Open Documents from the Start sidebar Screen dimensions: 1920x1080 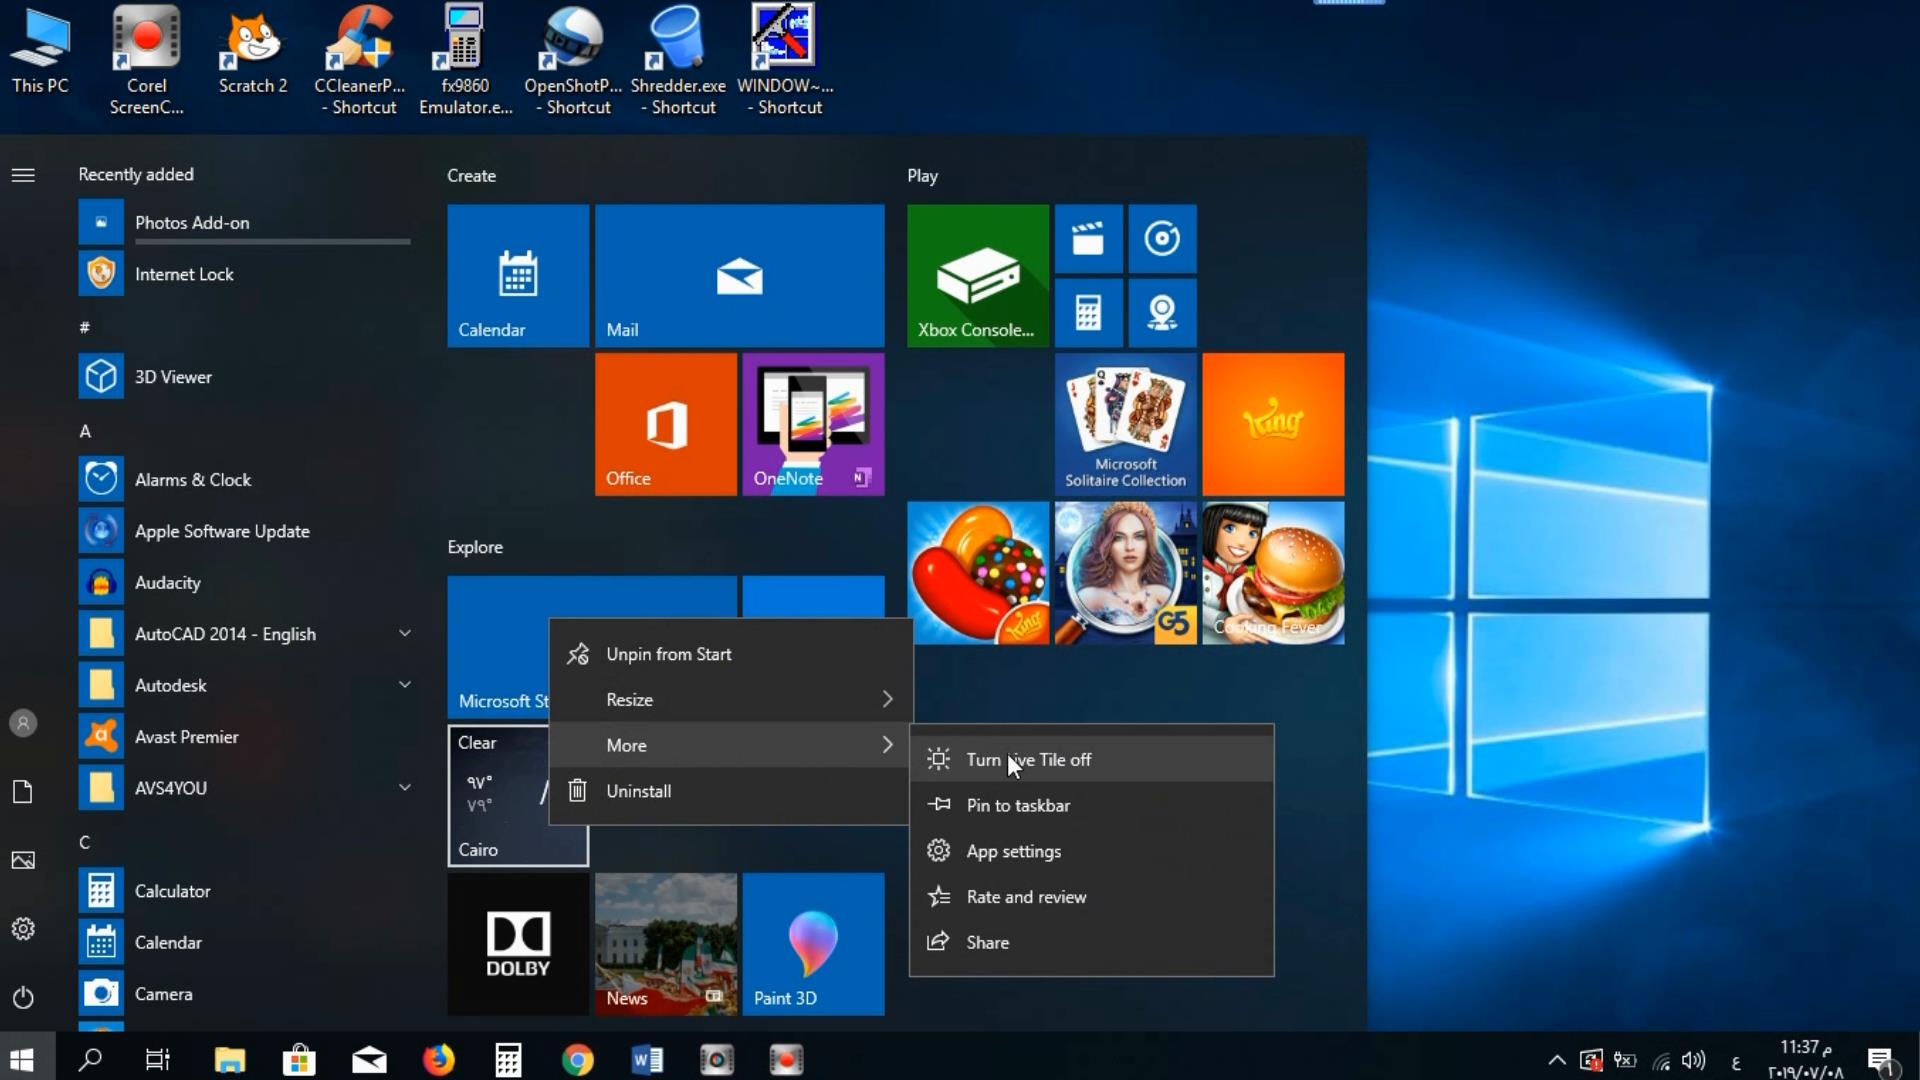pos(23,792)
